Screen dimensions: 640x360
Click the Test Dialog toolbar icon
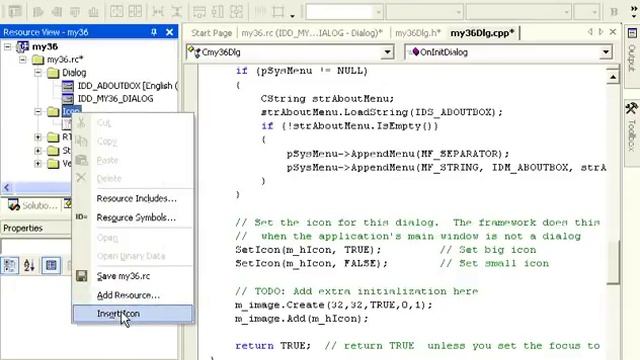point(15,11)
